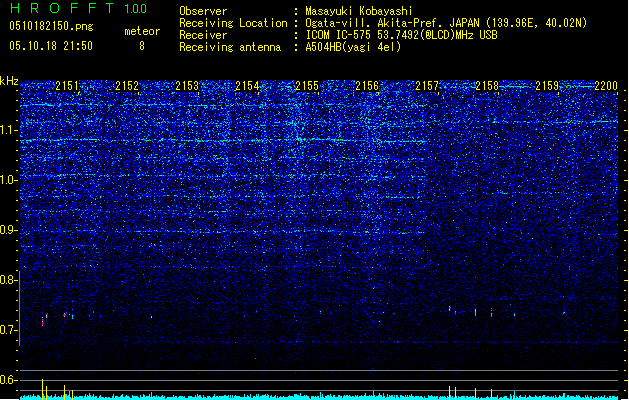This screenshot has height=400, width=629.
Task: Click the Receiving Location label
Action: point(233,23)
